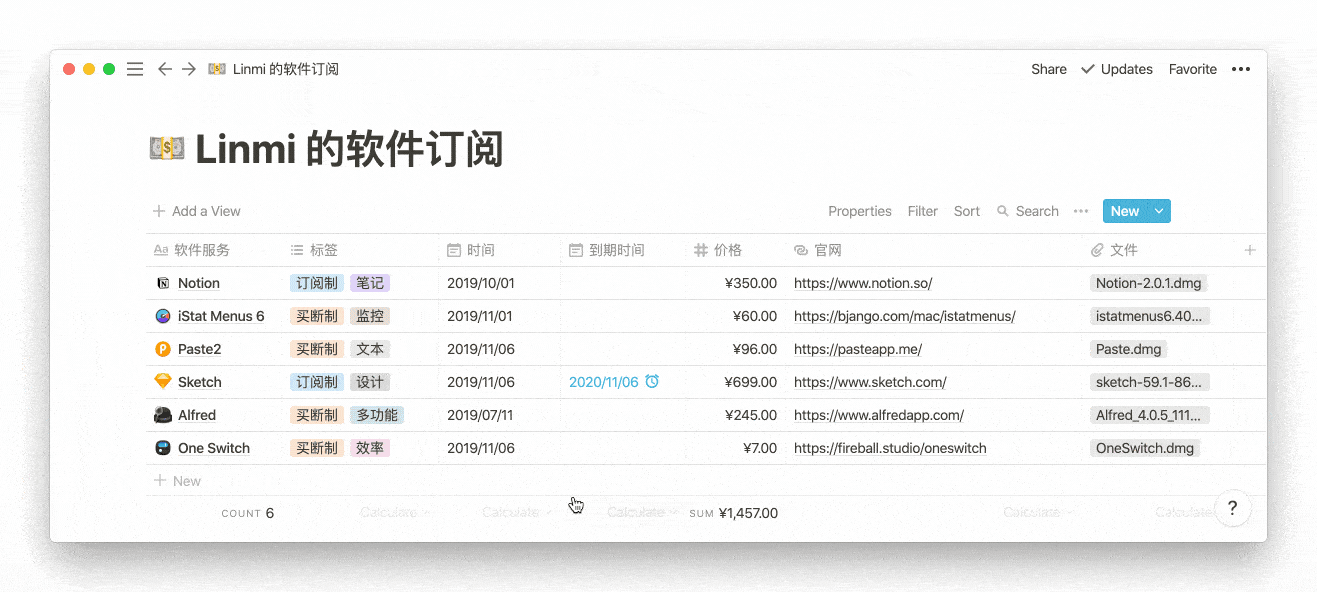The image size is (1317, 592).
Task: Add a new column with plus icon
Action: 1250,250
